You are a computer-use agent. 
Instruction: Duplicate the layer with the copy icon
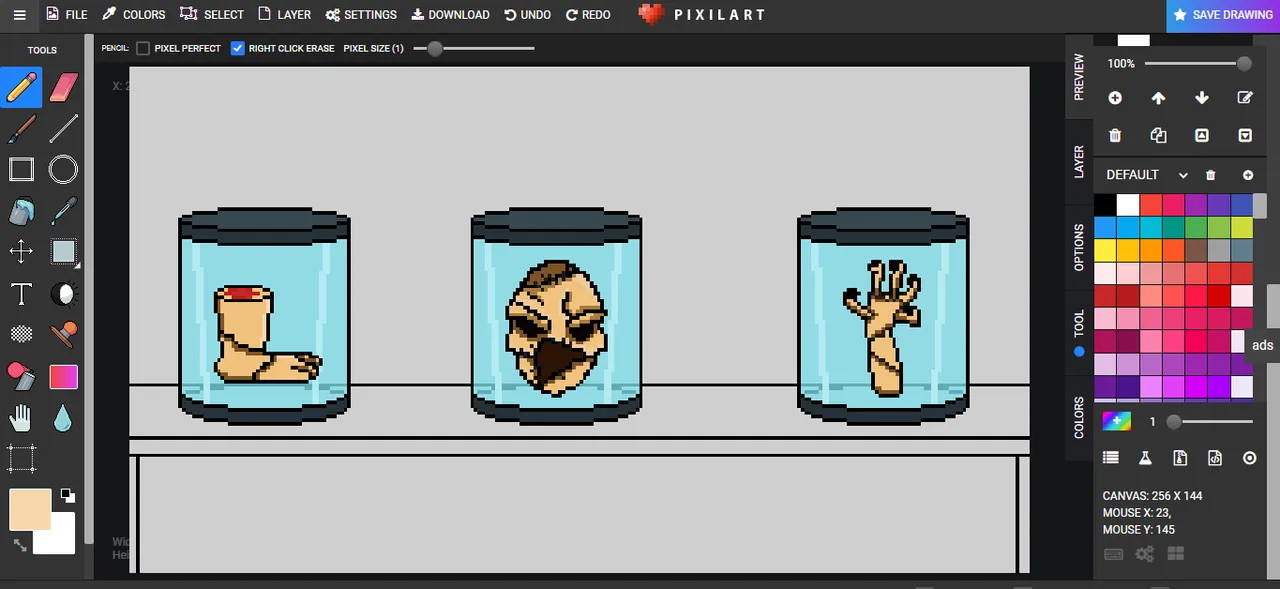(x=1158, y=135)
